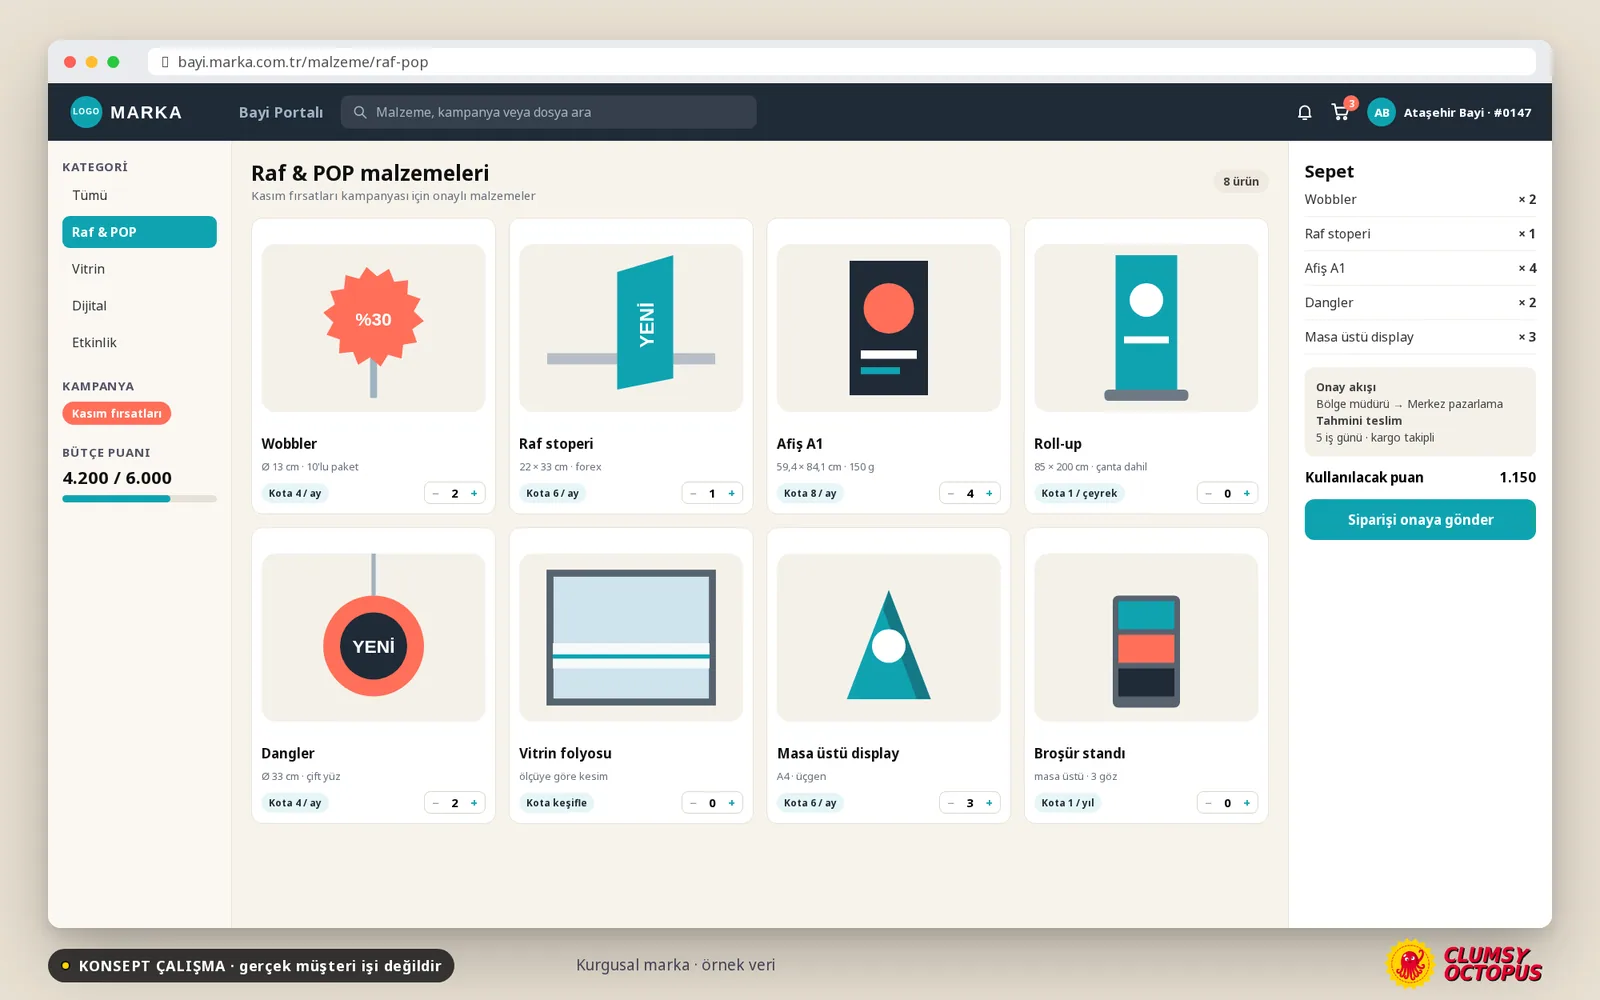Open the Vitrin folyosu thumbnail
Screen dimensions: 1600x1000
[x=631, y=638]
